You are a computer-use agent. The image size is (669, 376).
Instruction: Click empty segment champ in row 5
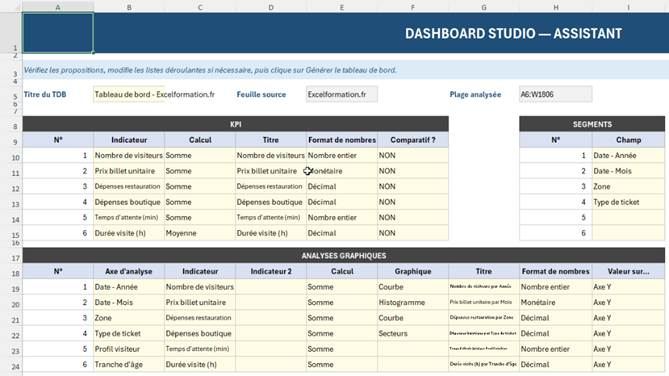(x=628, y=218)
